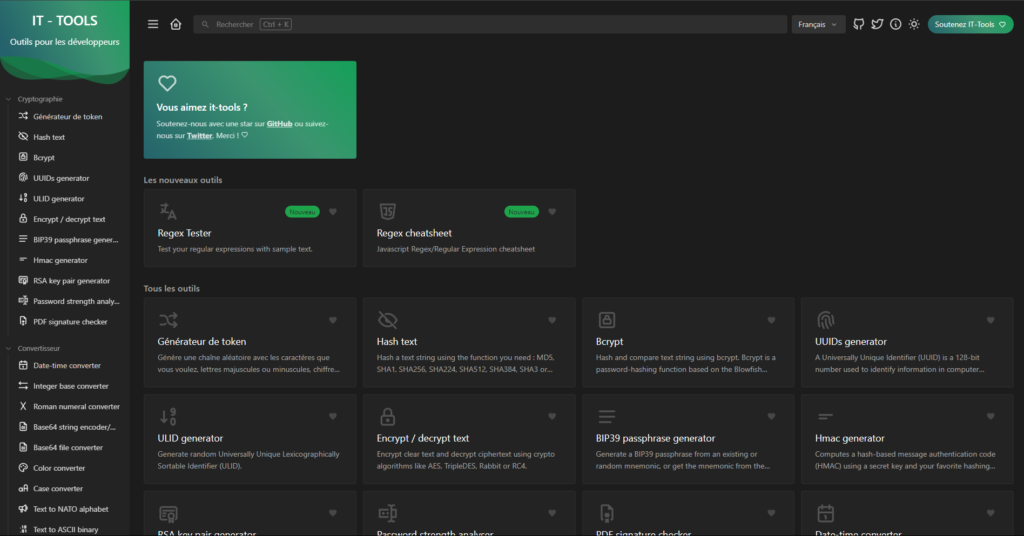1024x536 pixels.
Task: Click the Case converter sidebar icon
Action: [23, 488]
